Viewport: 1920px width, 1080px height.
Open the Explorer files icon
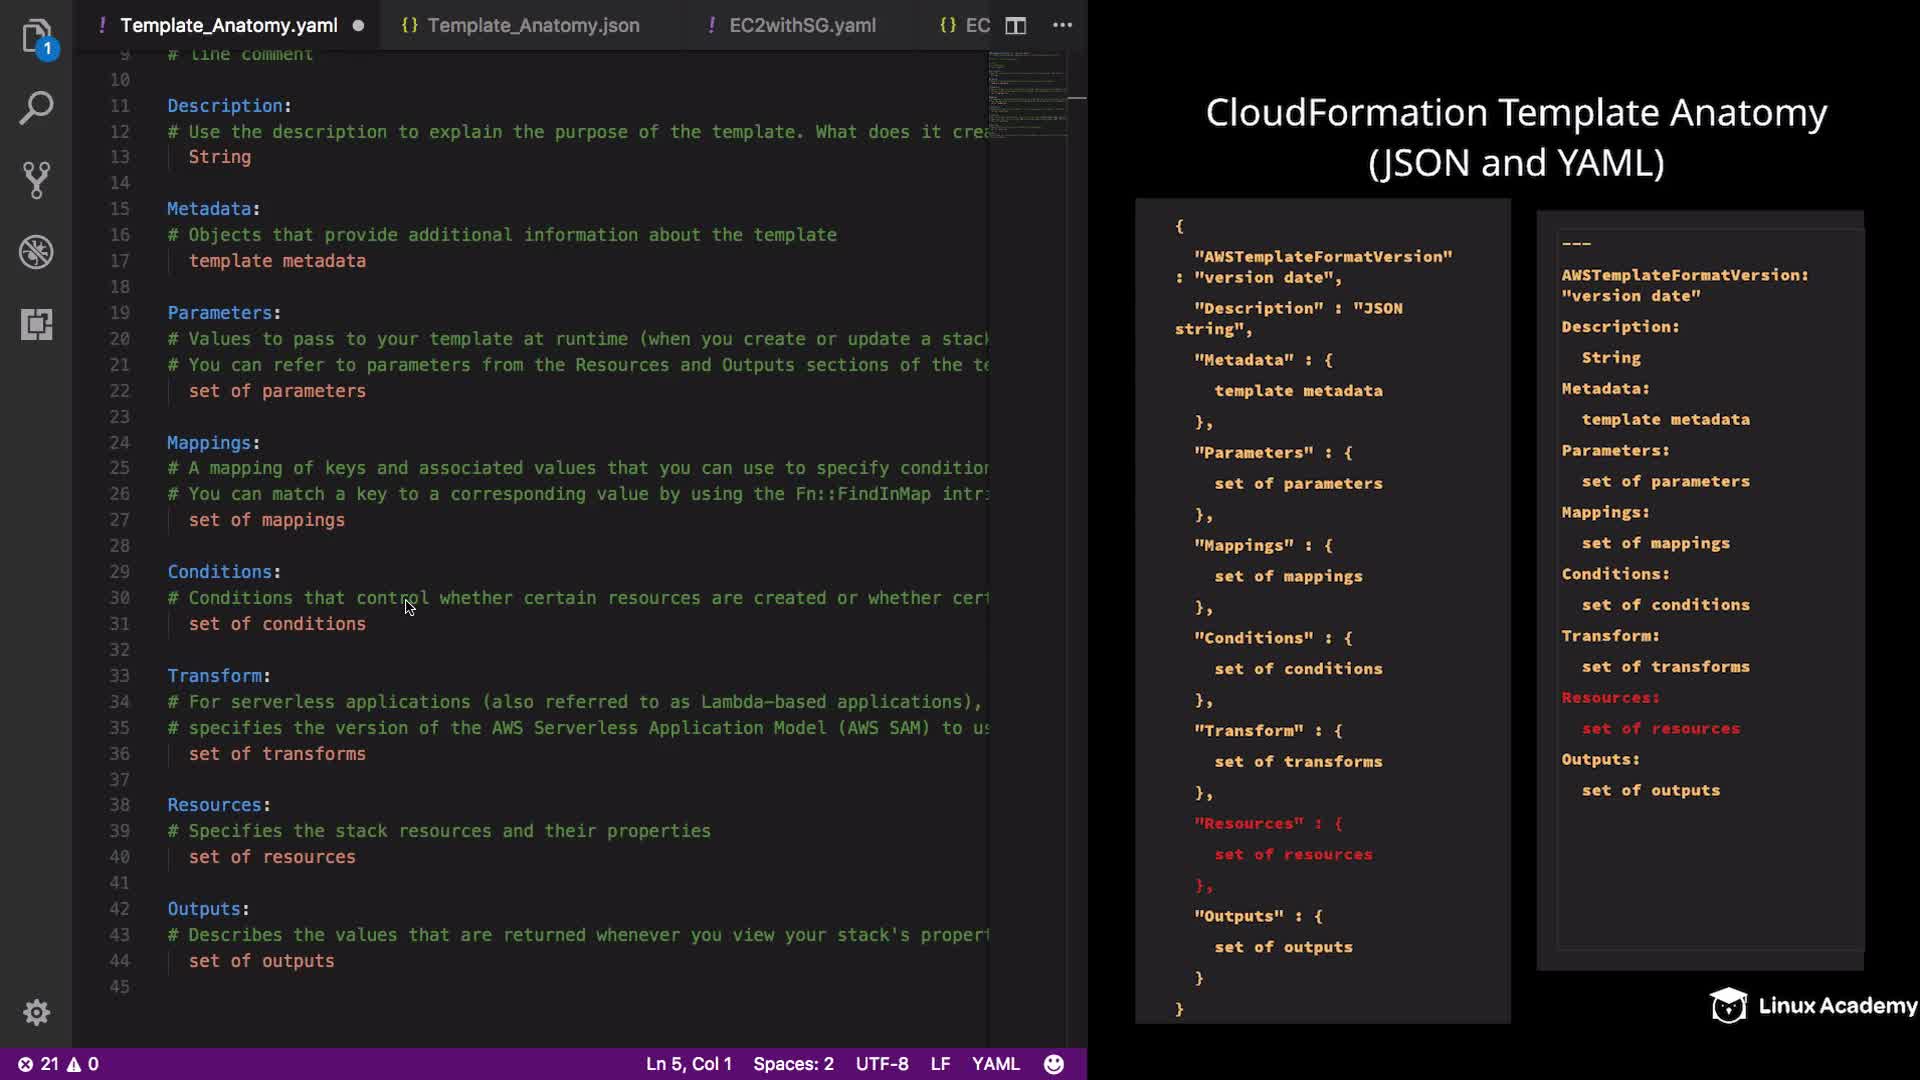[x=36, y=37]
